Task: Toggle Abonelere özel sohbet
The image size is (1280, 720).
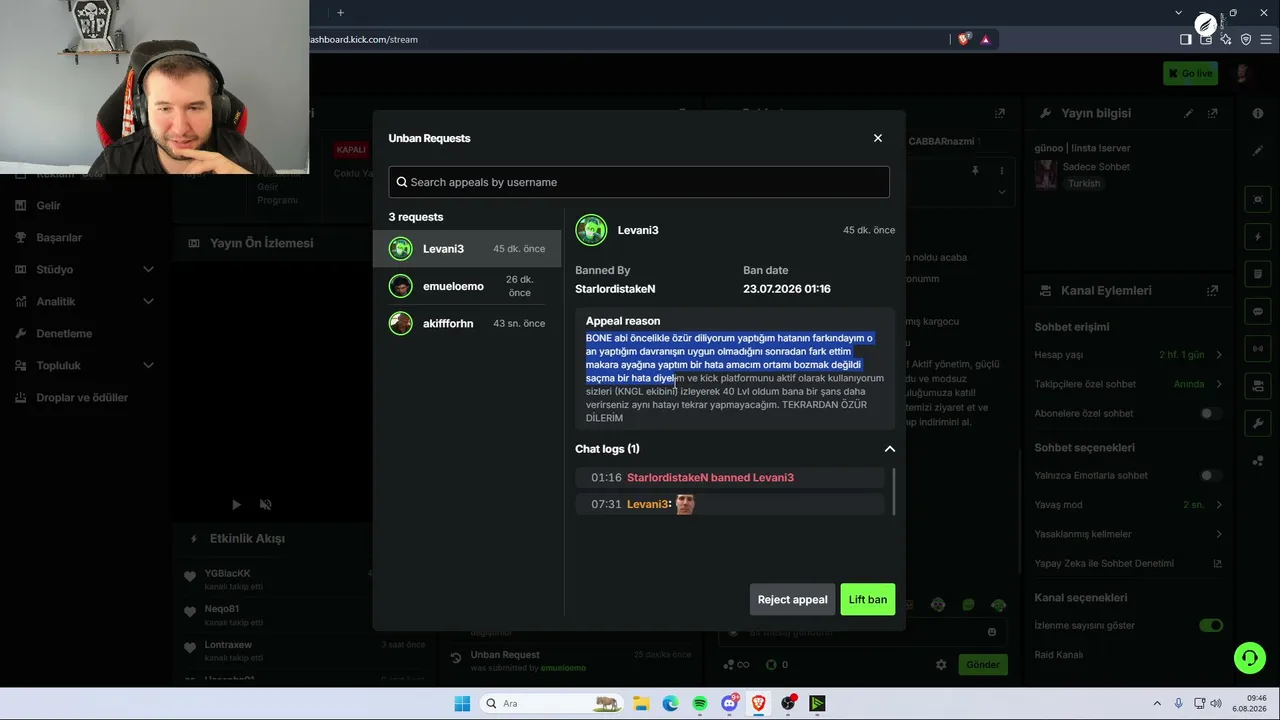Action: tap(1211, 413)
